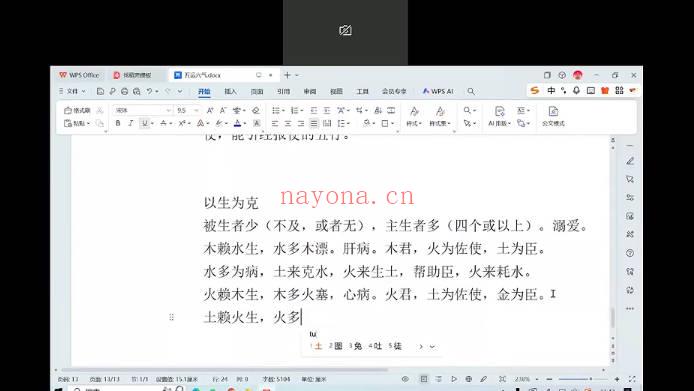
Task: Click the Print icon in quick access toolbar
Action: coord(124,91)
